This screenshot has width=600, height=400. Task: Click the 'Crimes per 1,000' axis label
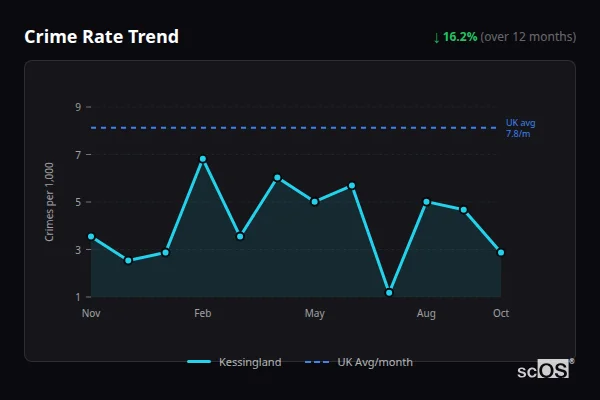click(x=49, y=202)
